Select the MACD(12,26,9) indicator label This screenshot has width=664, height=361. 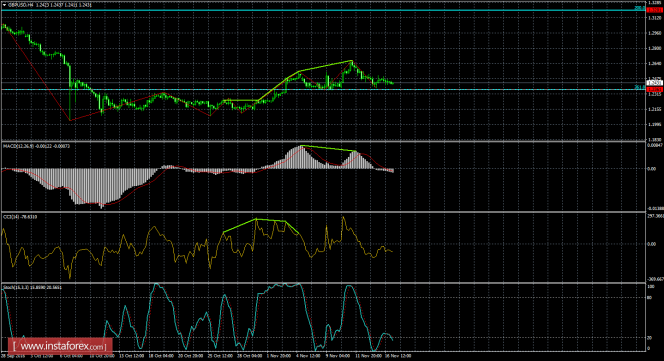18,146
